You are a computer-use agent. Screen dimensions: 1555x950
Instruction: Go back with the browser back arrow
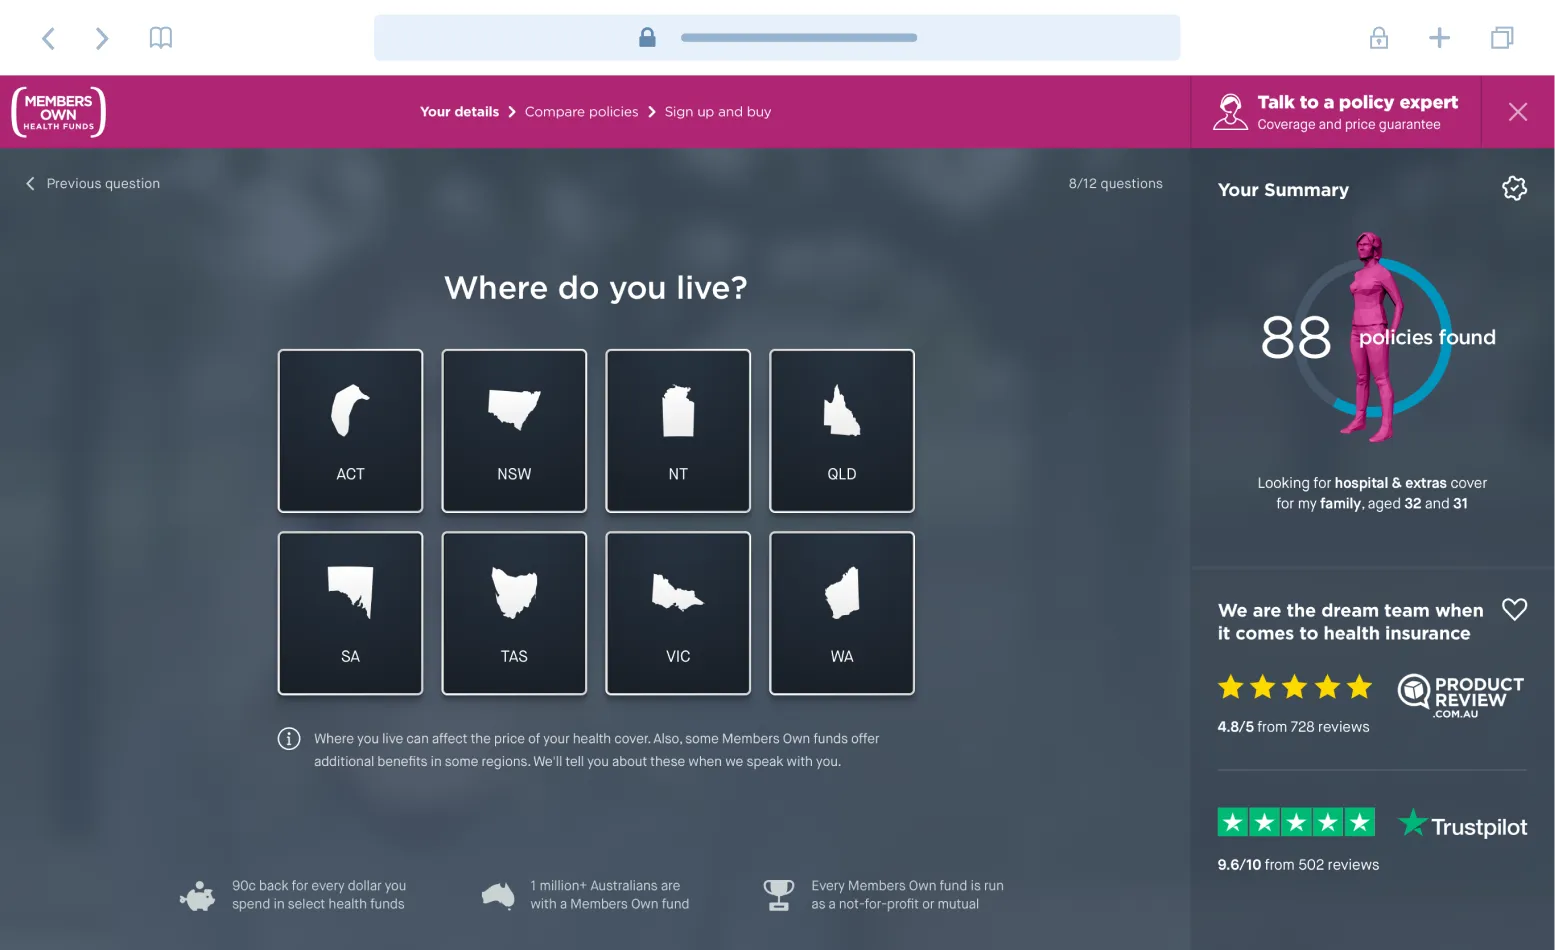[48, 38]
